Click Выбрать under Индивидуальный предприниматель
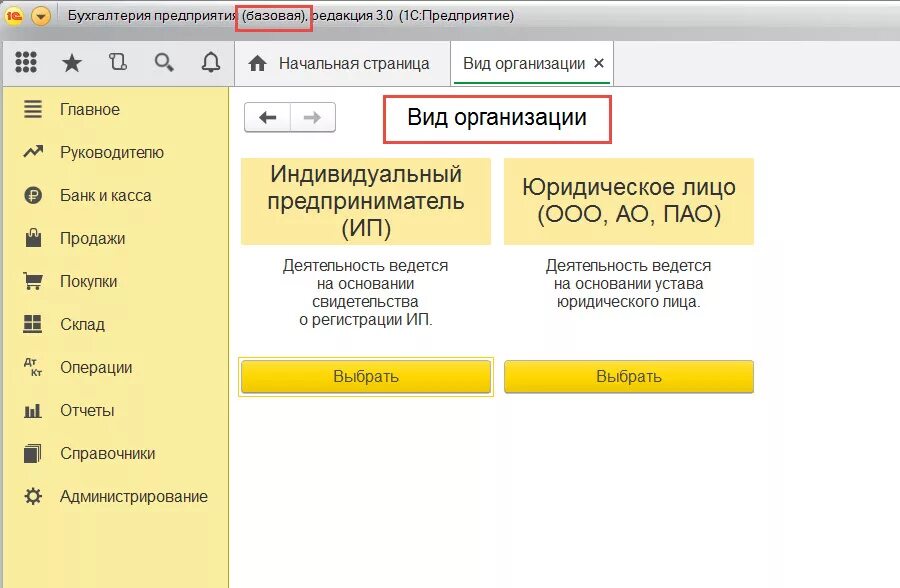The width and height of the screenshot is (900, 588). coord(366,377)
